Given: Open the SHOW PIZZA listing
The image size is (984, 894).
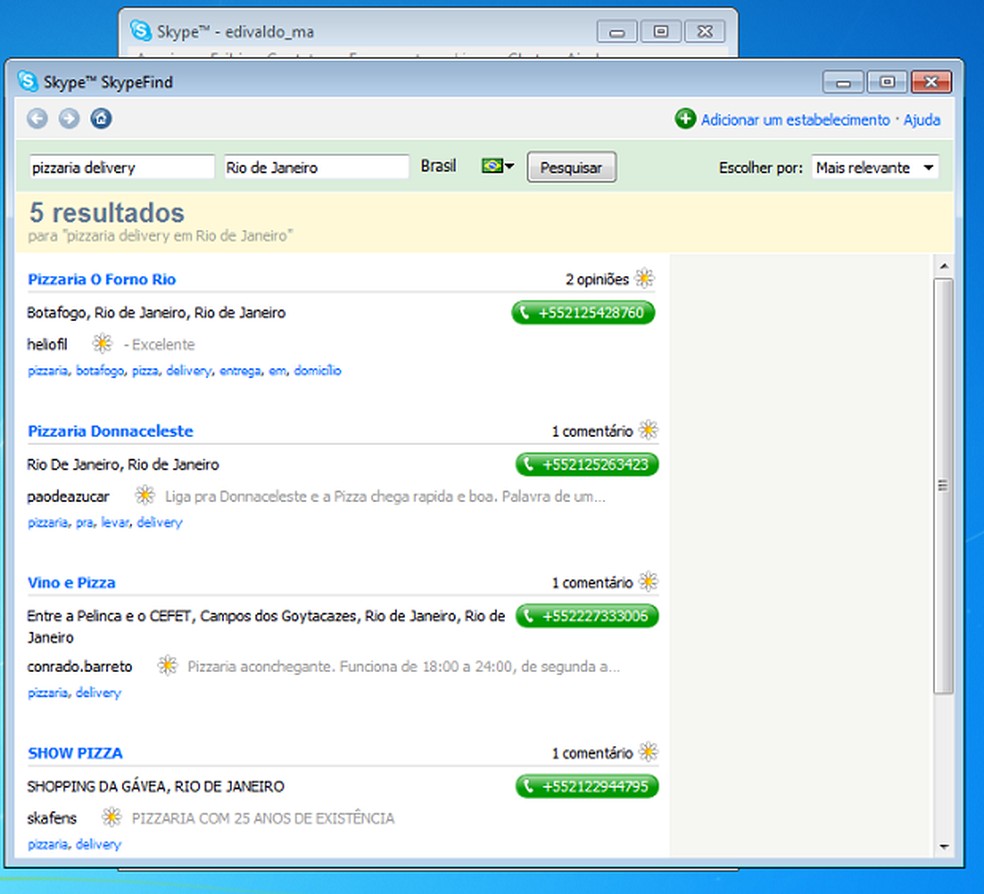Looking at the screenshot, I should 75,753.
